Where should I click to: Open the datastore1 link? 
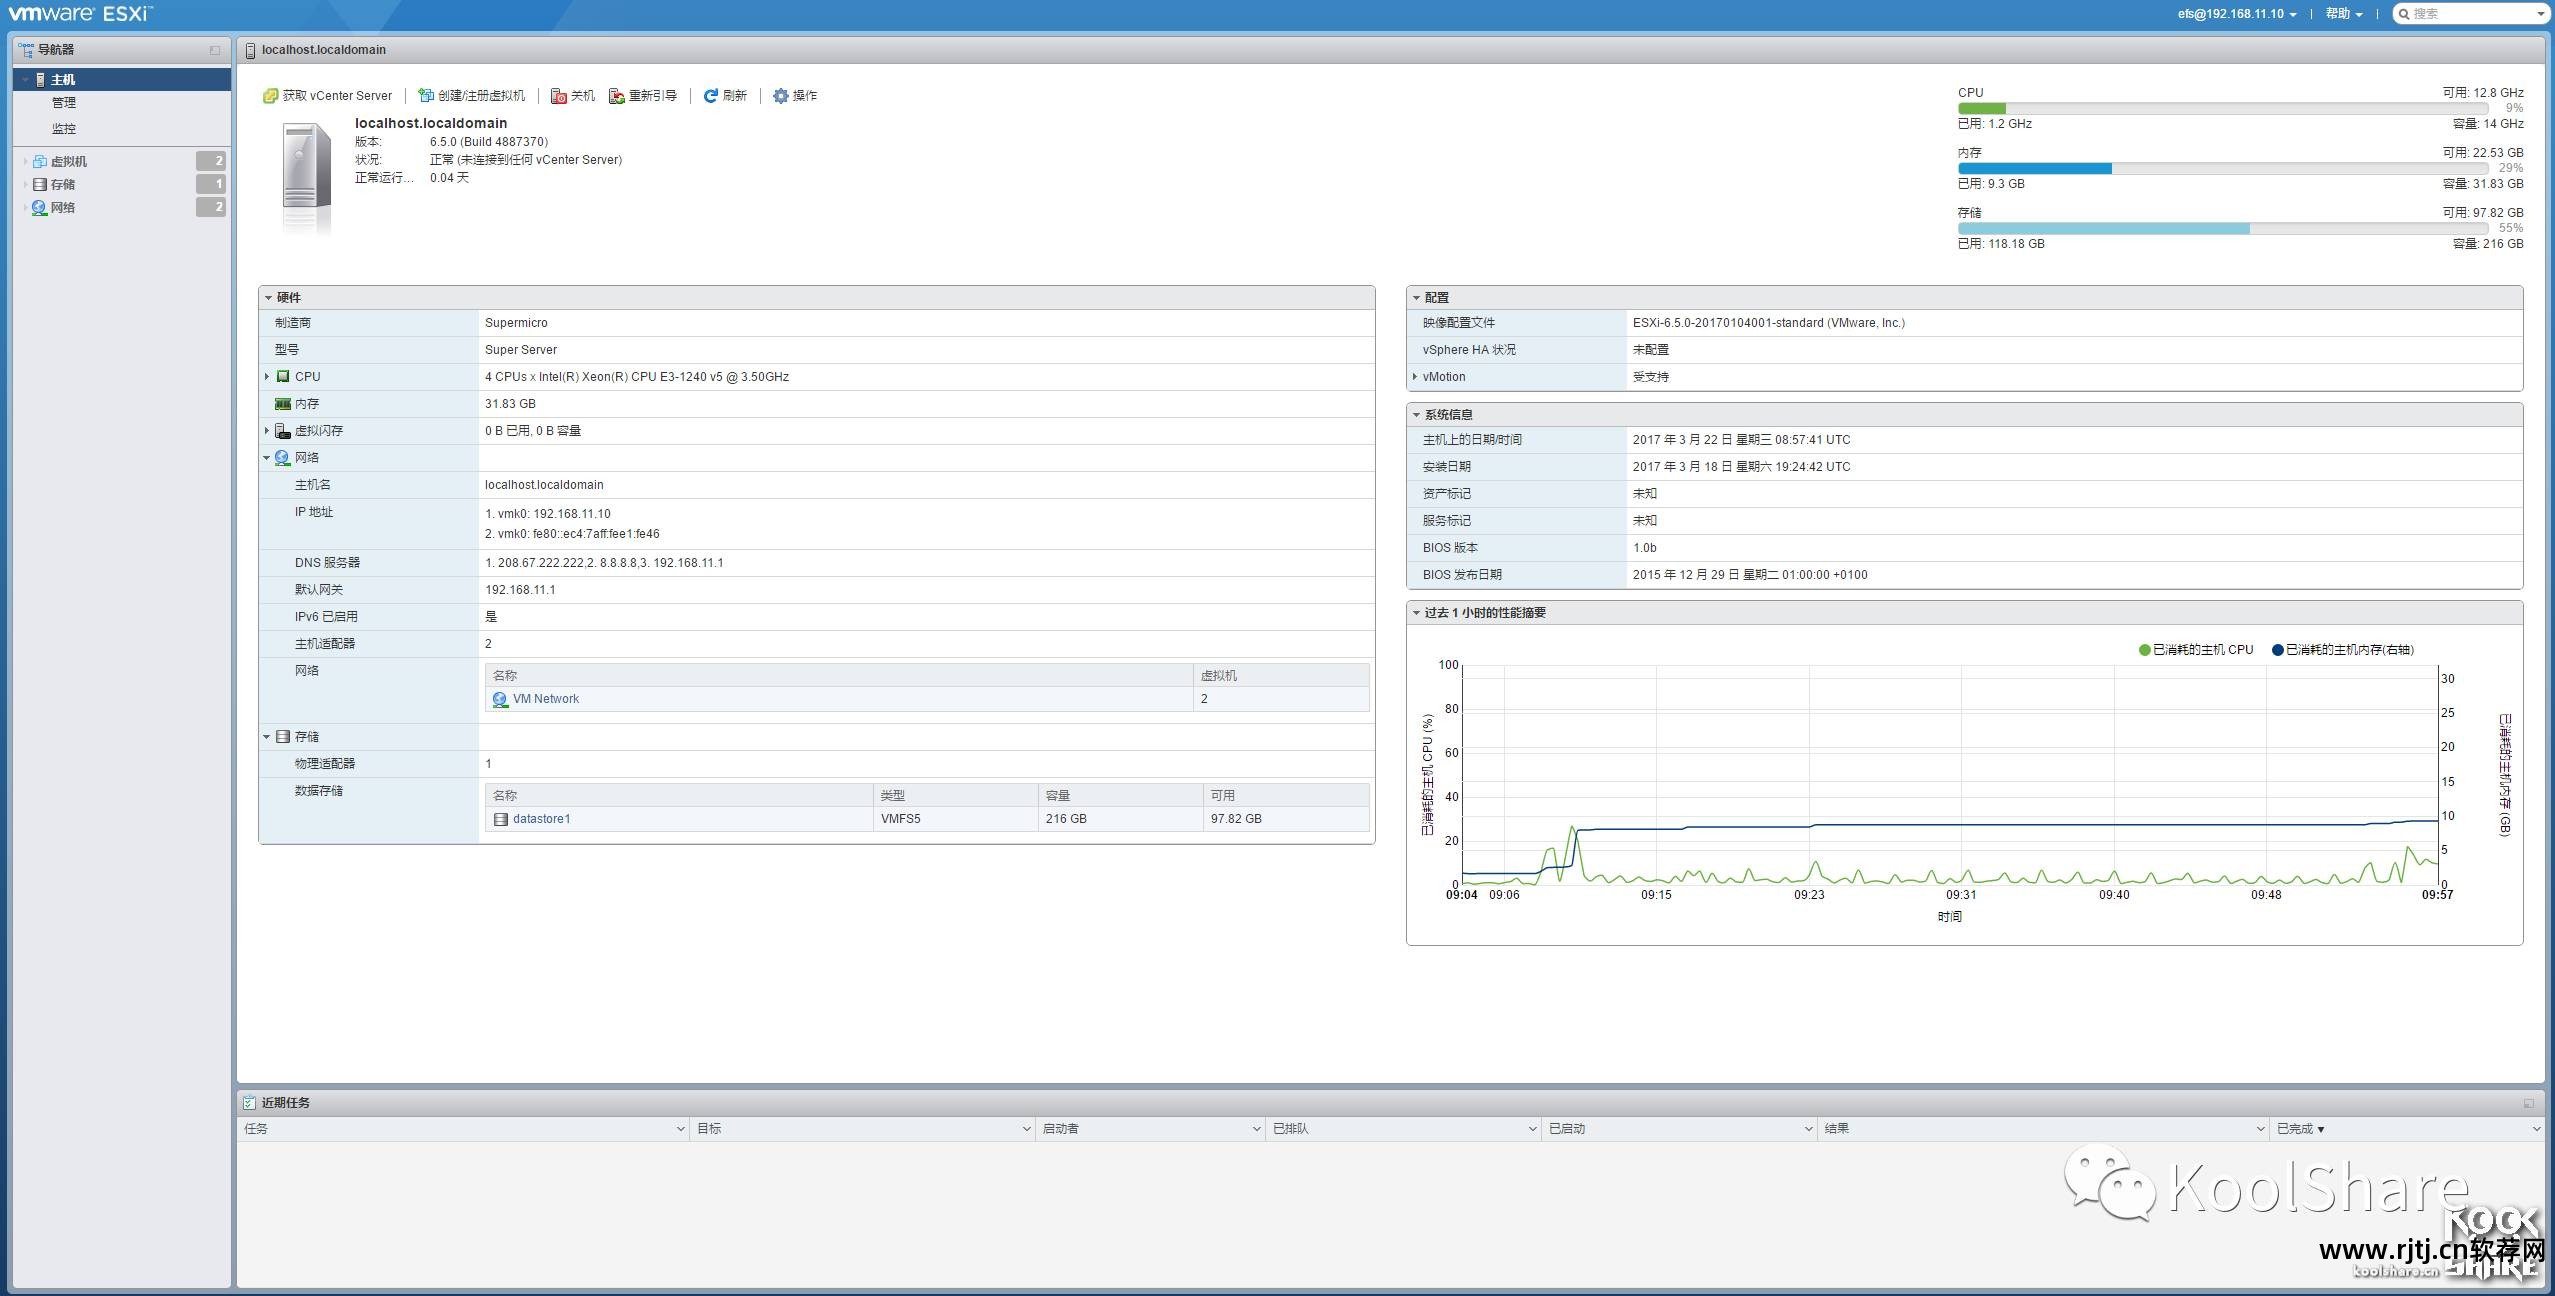tap(542, 819)
